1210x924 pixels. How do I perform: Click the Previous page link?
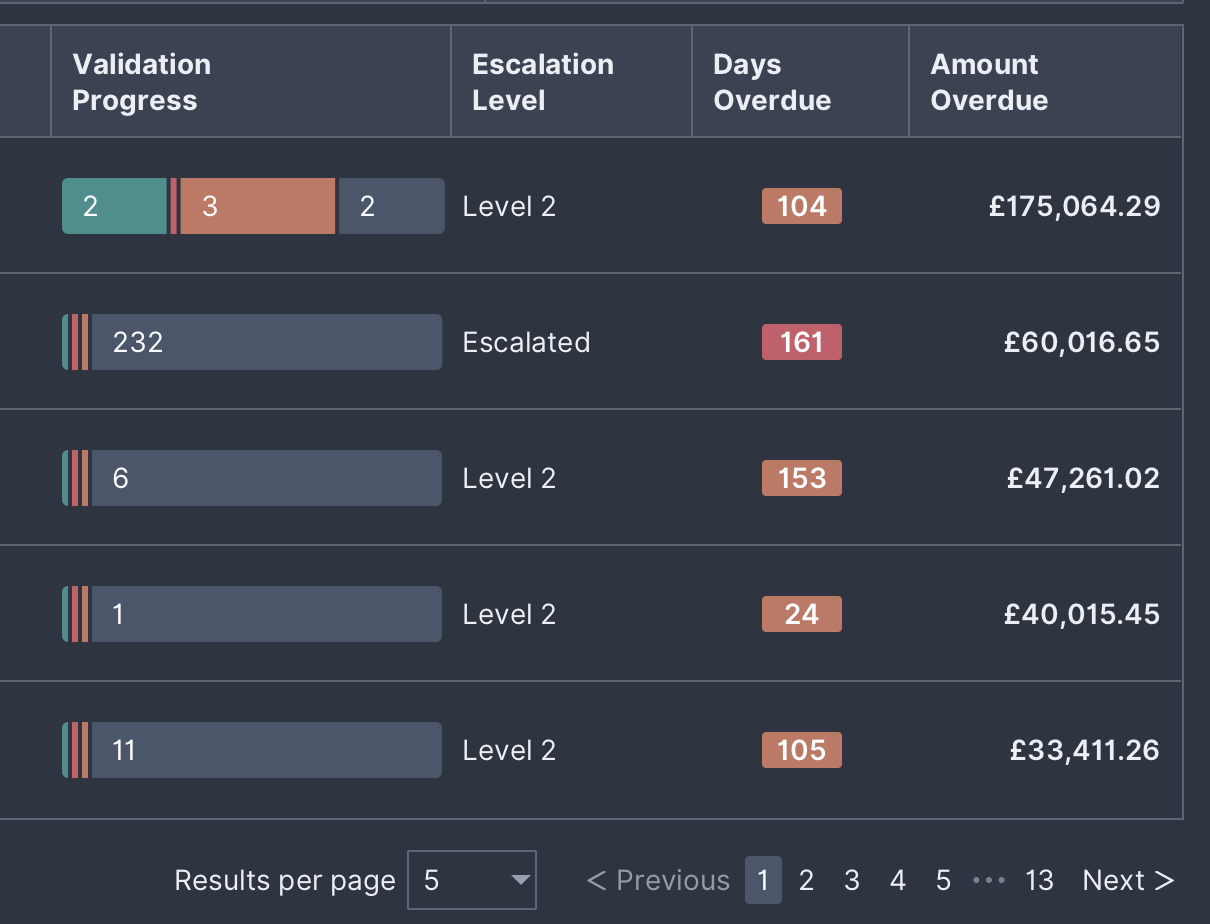tap(658, 880)
